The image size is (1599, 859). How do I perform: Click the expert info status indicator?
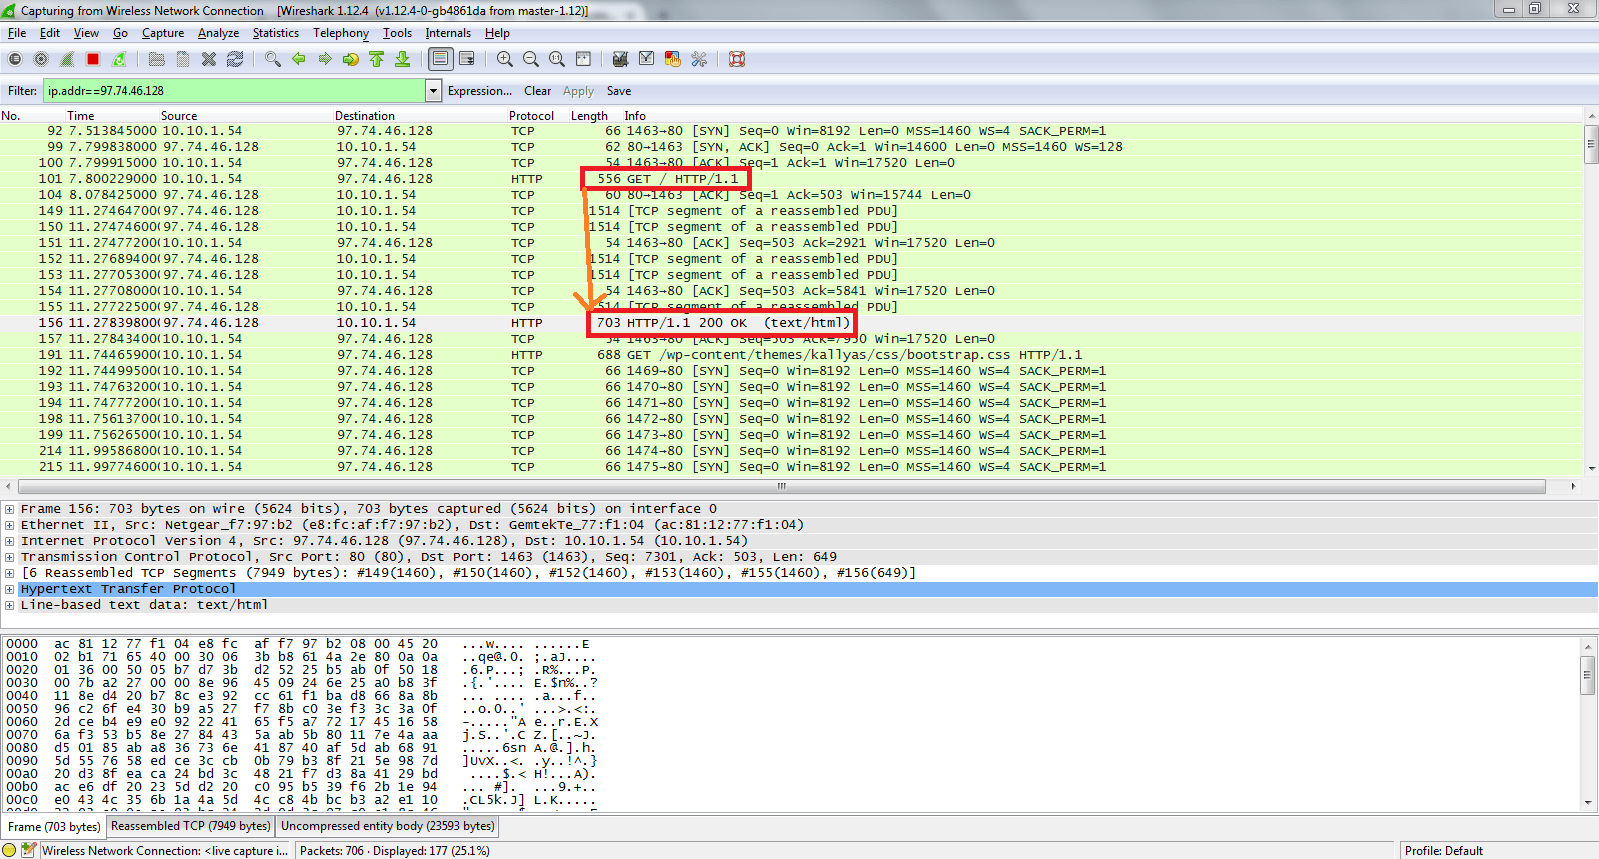[x=10, y=851]
